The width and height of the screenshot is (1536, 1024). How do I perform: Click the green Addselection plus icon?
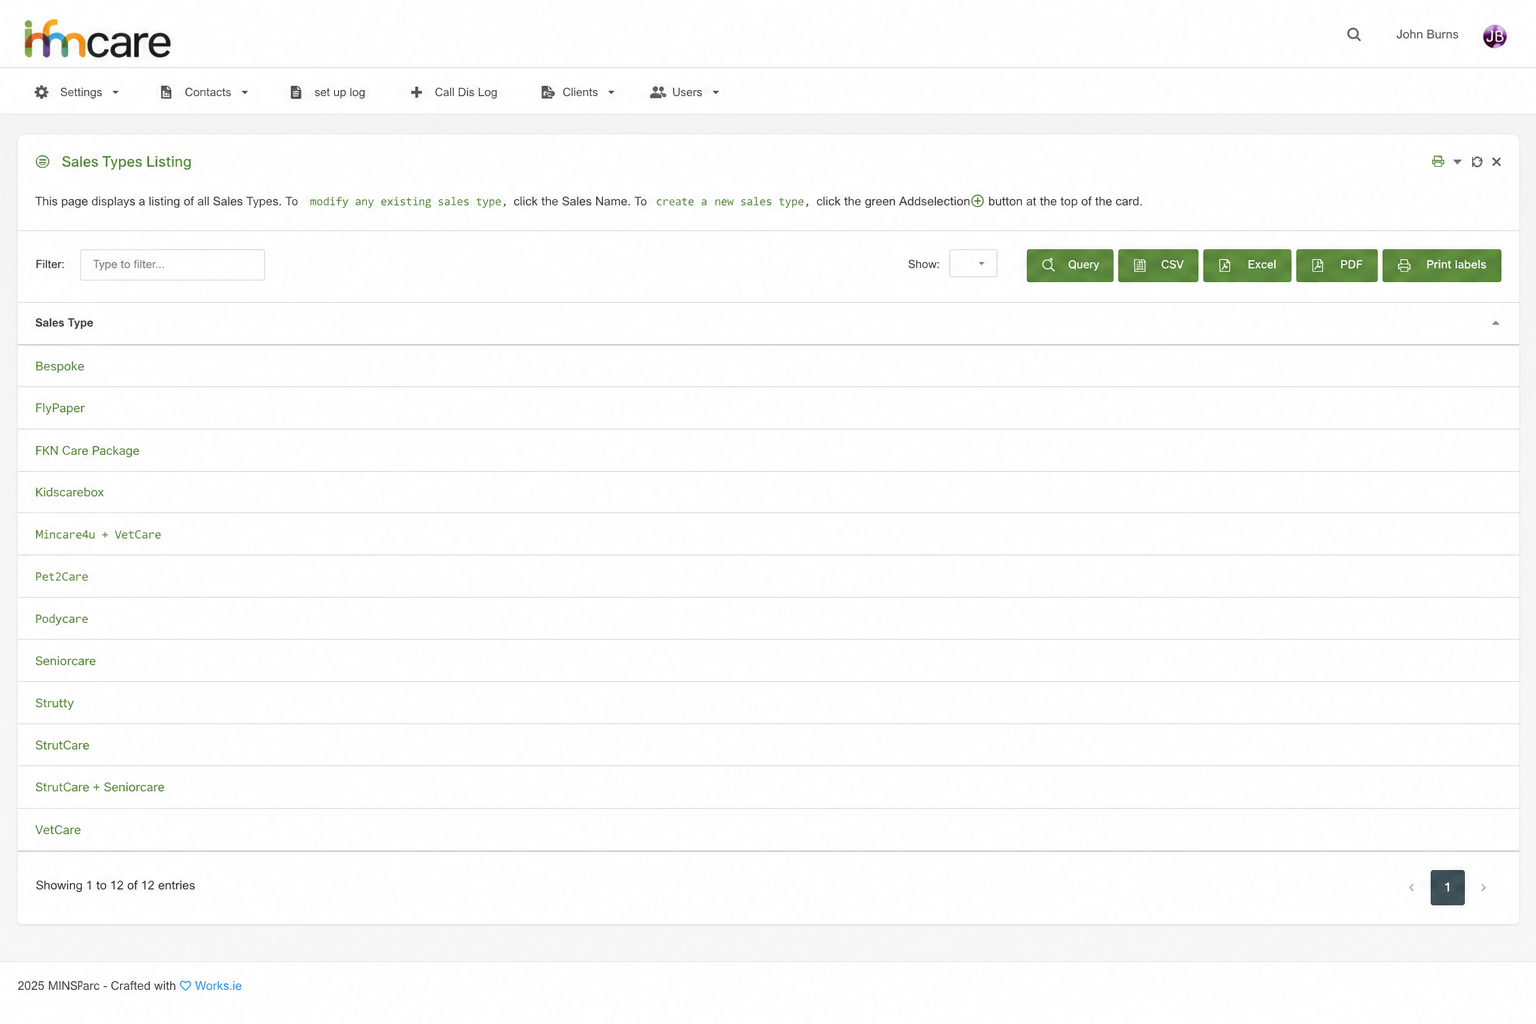(977, 201)
